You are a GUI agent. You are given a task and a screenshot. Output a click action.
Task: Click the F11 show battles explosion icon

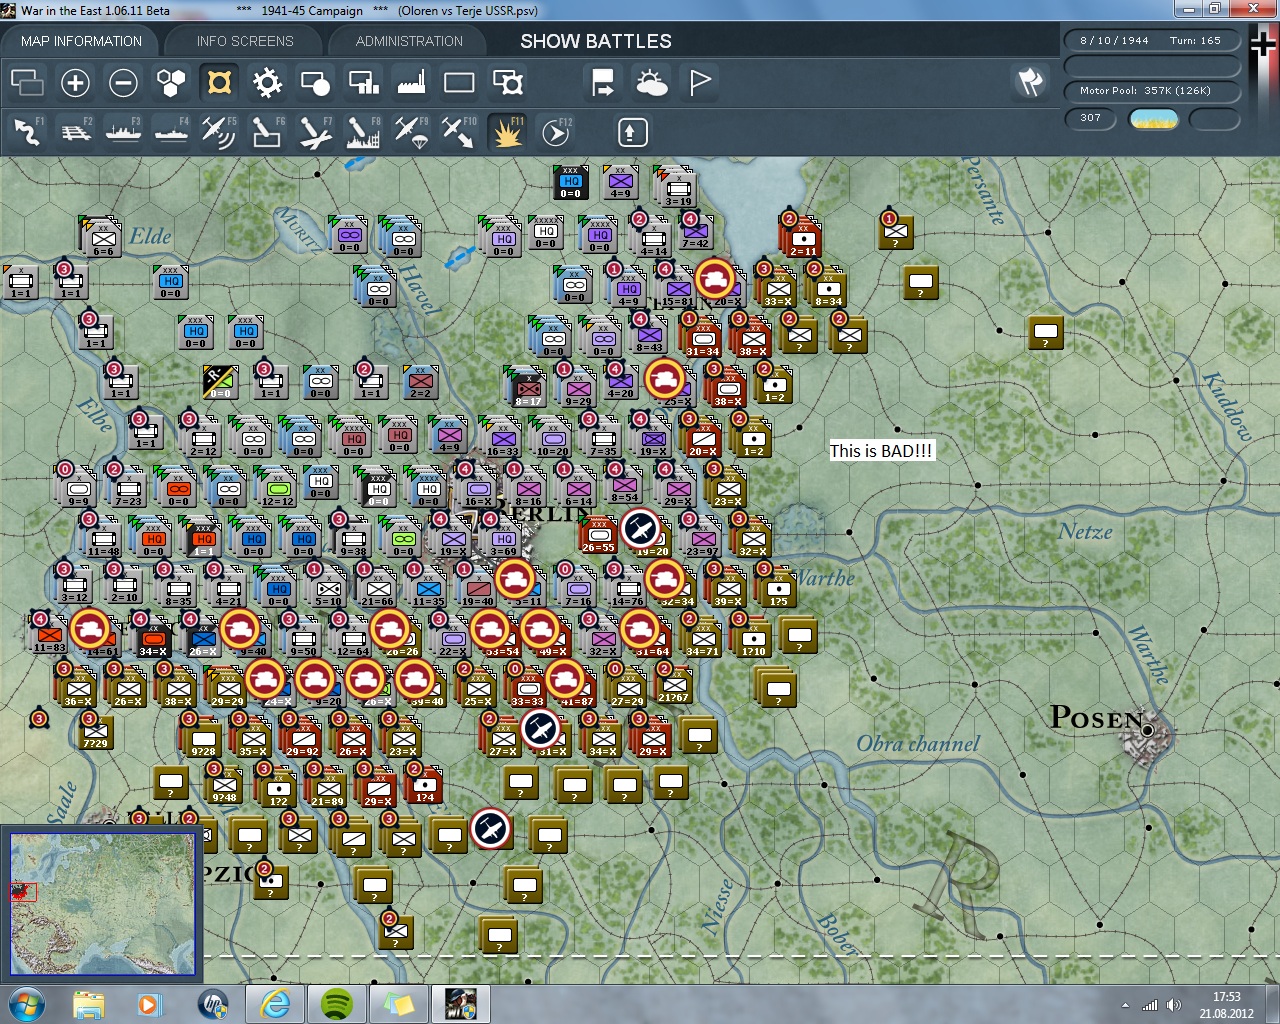coord(507,132)
